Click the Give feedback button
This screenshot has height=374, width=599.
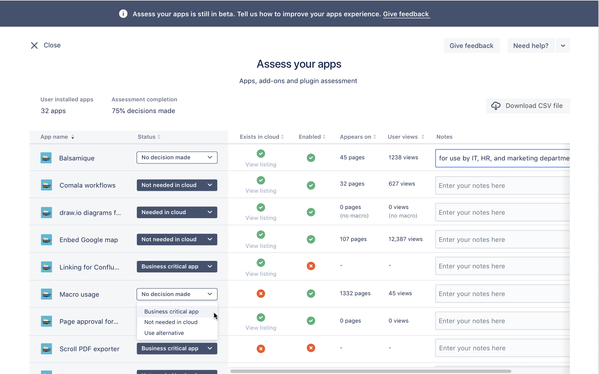[471, 45]
